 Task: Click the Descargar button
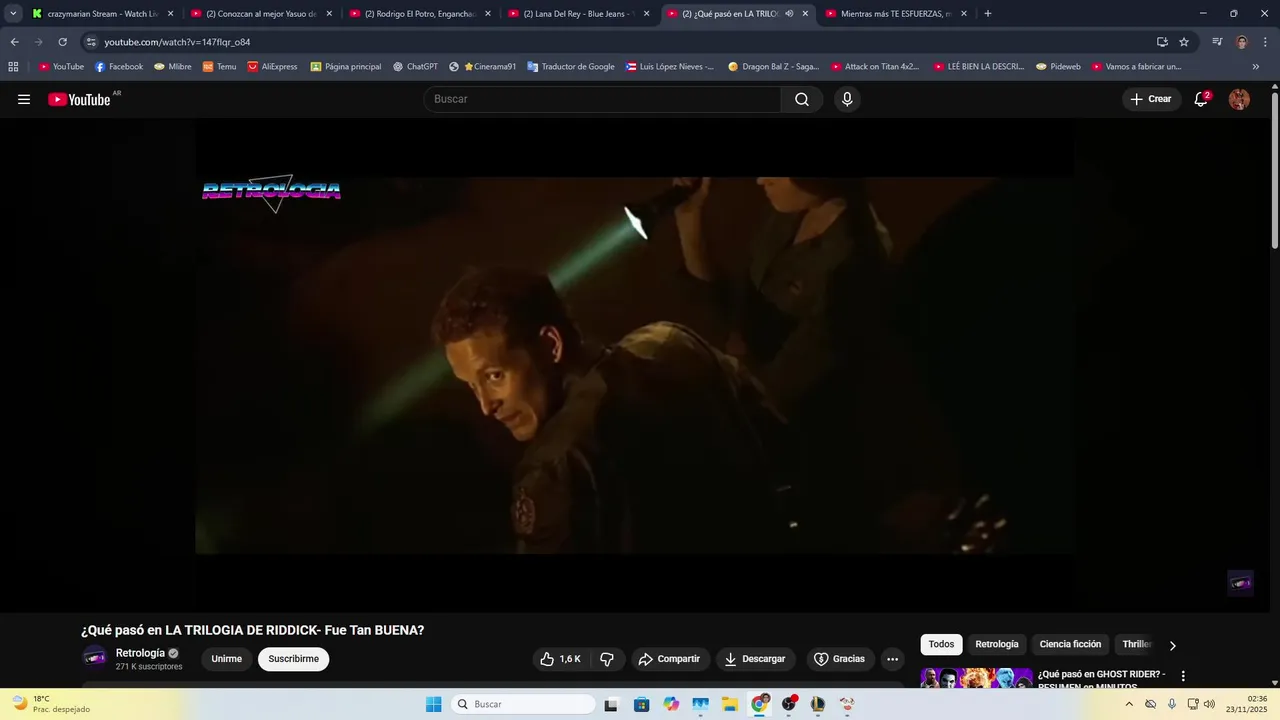755,659
